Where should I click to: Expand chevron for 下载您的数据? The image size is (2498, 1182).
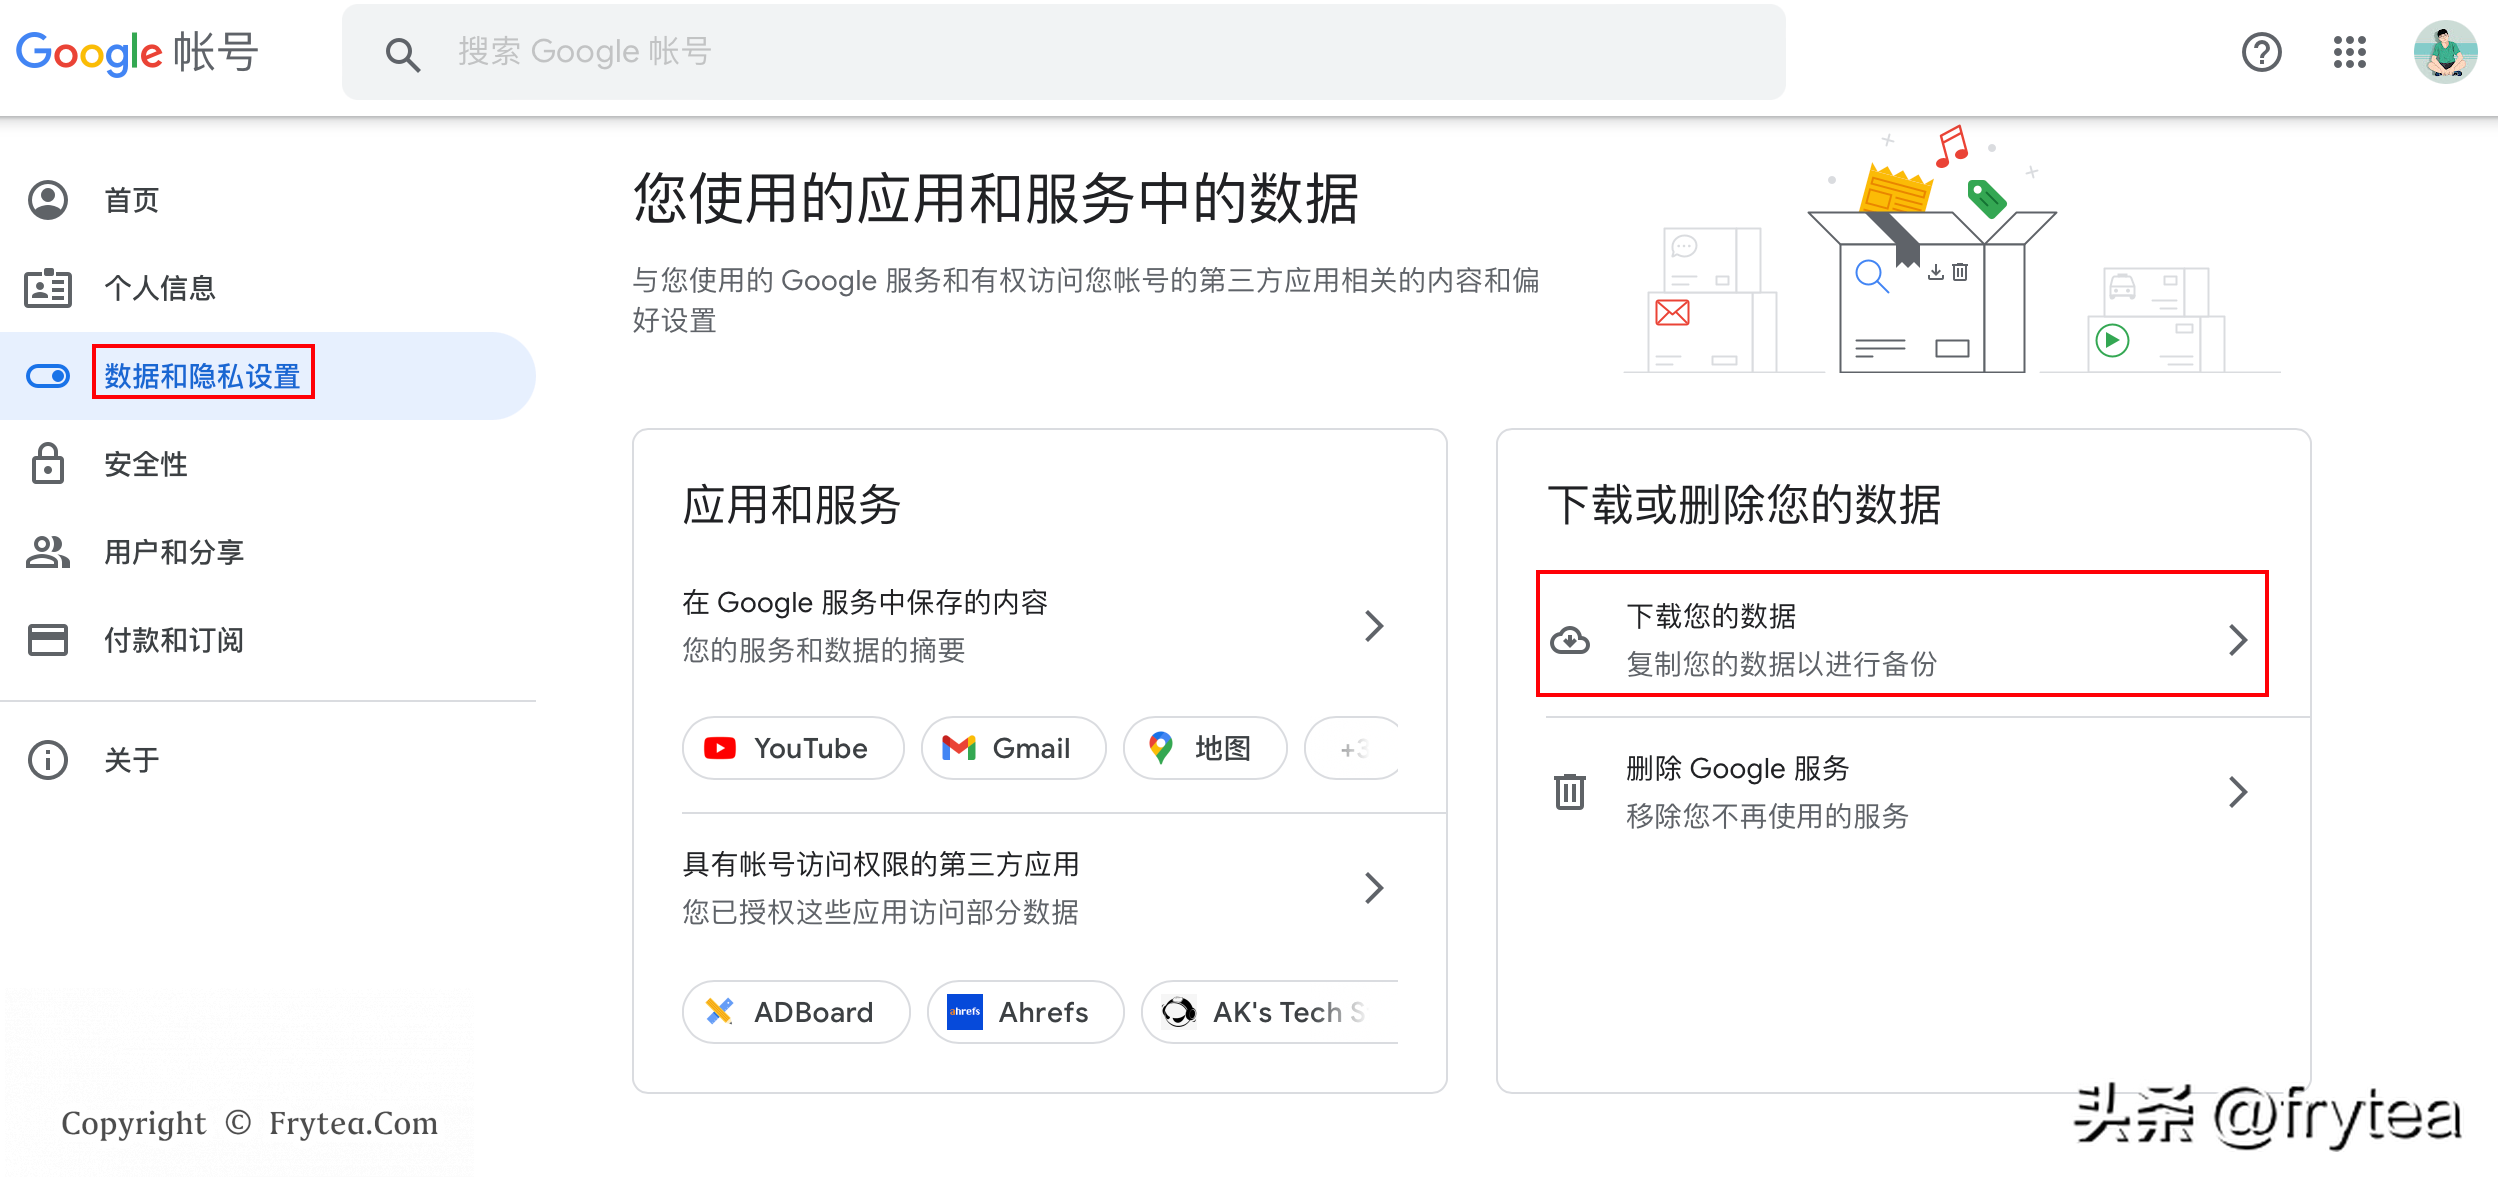pos(2238,640)
